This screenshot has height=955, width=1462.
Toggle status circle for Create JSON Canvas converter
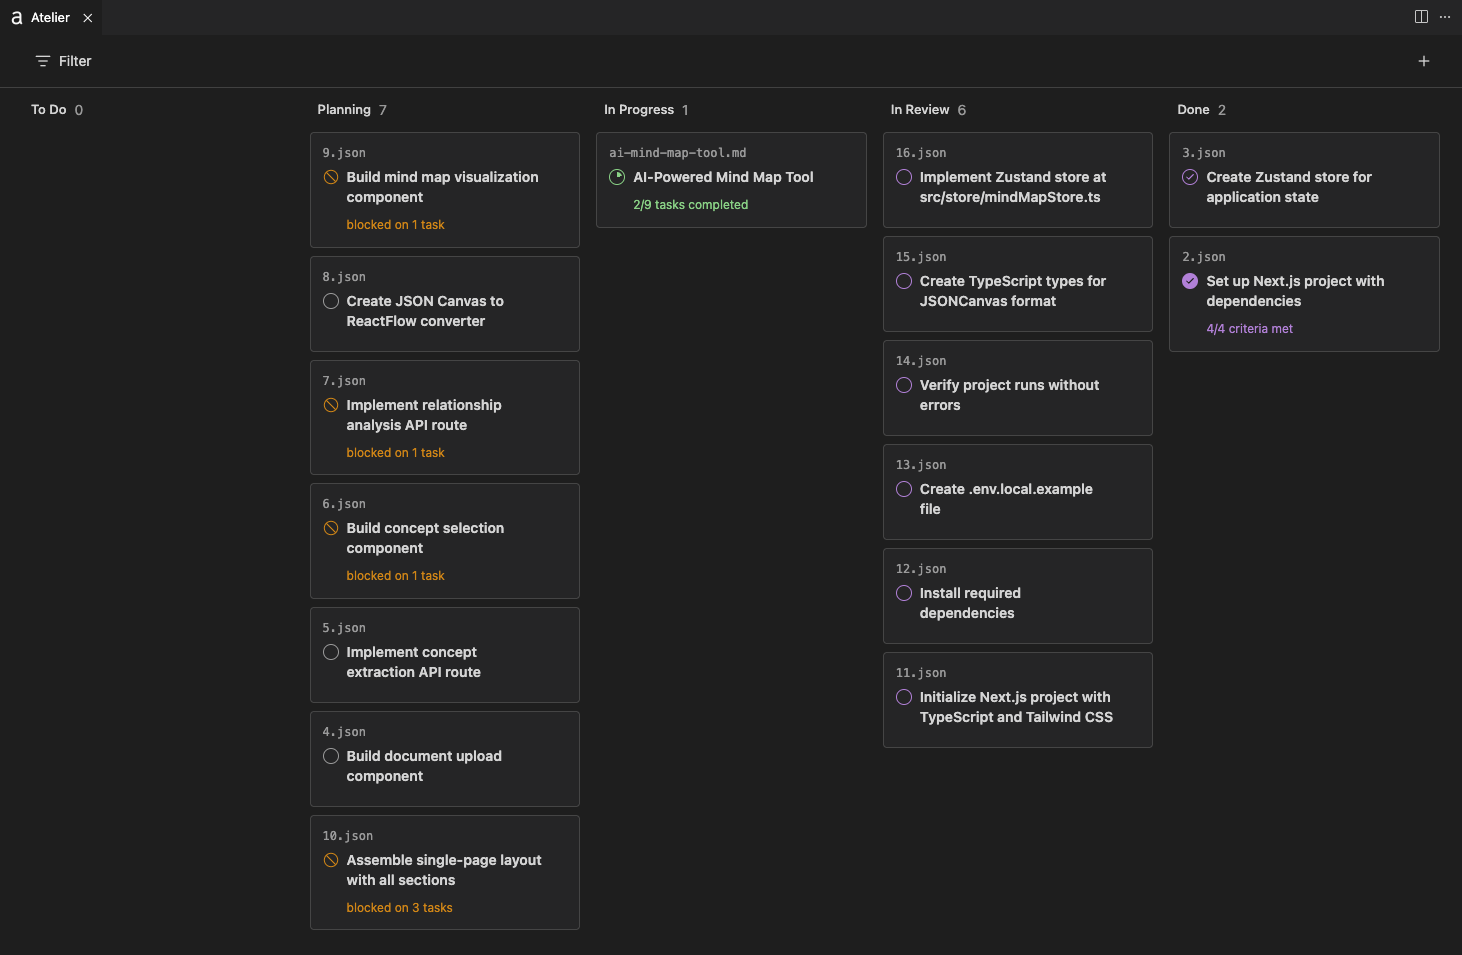[331, 301]
